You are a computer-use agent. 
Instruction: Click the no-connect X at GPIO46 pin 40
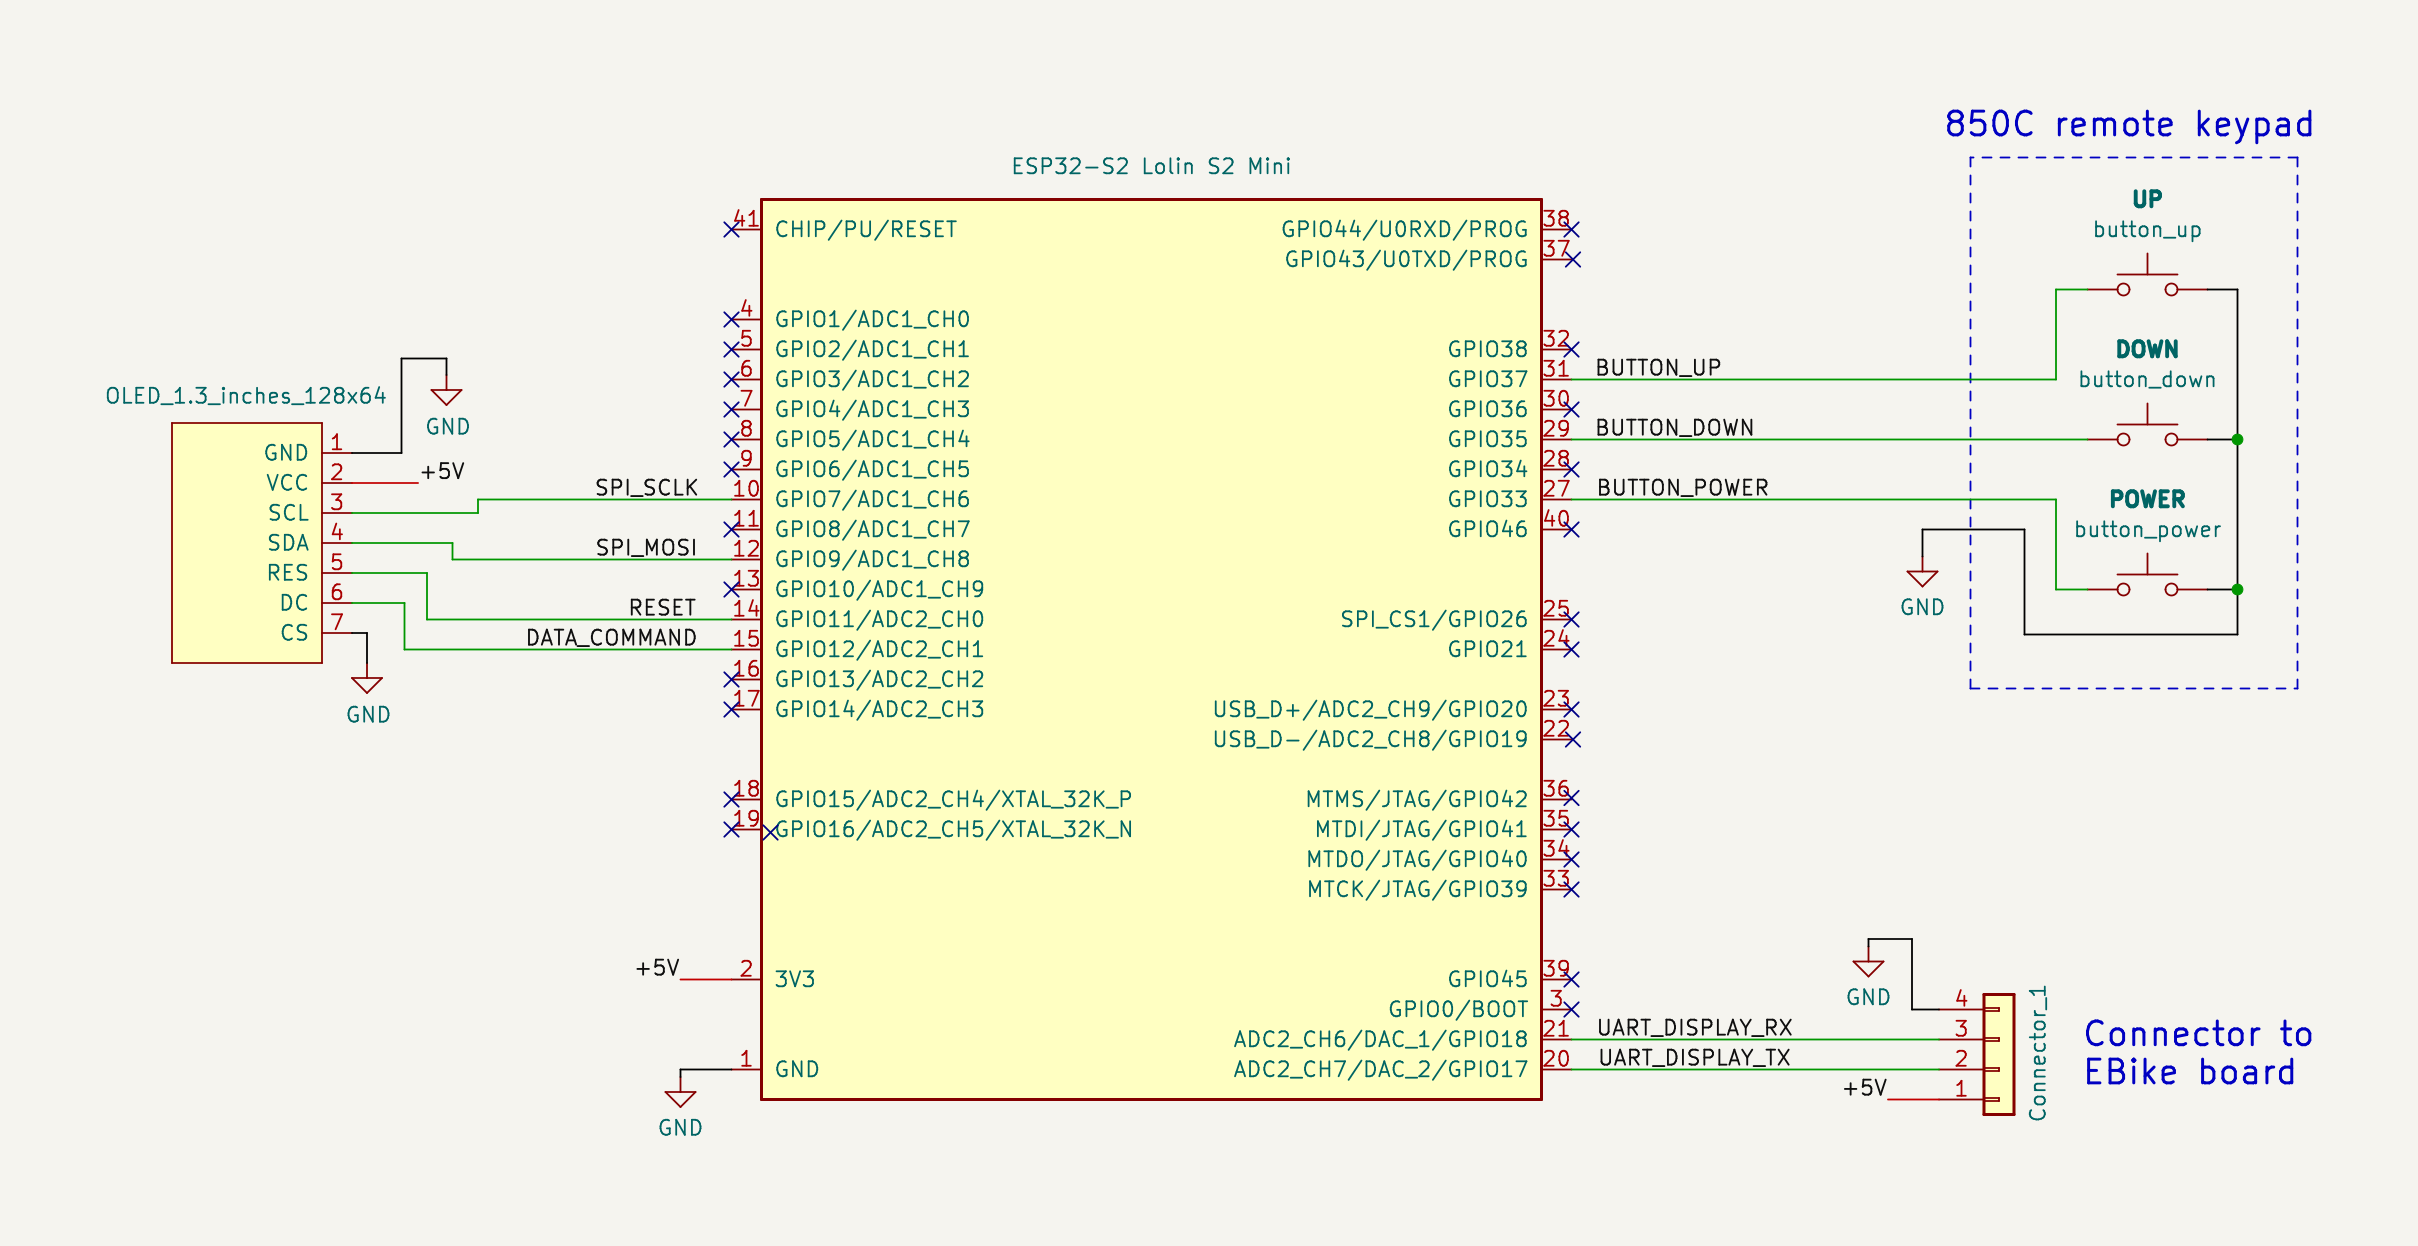click(1571, 529)
